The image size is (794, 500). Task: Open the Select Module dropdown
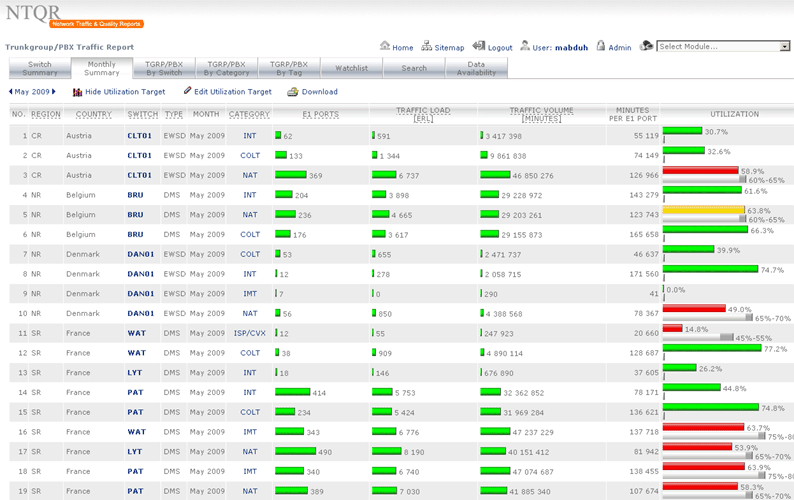pyautogui.click(x=723, y=46)
